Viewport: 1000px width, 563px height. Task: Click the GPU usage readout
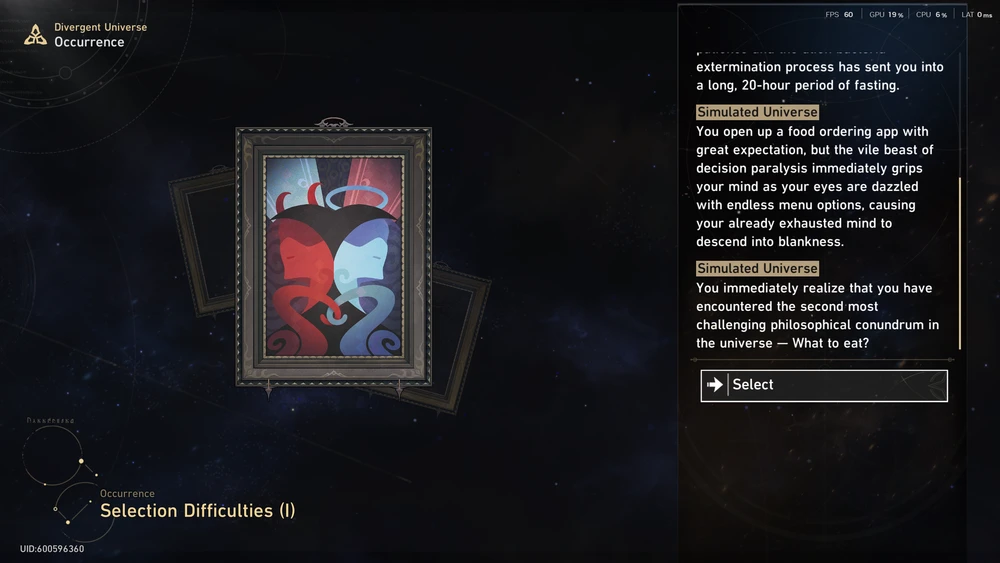pyautogui.click(x=886, y=15)
